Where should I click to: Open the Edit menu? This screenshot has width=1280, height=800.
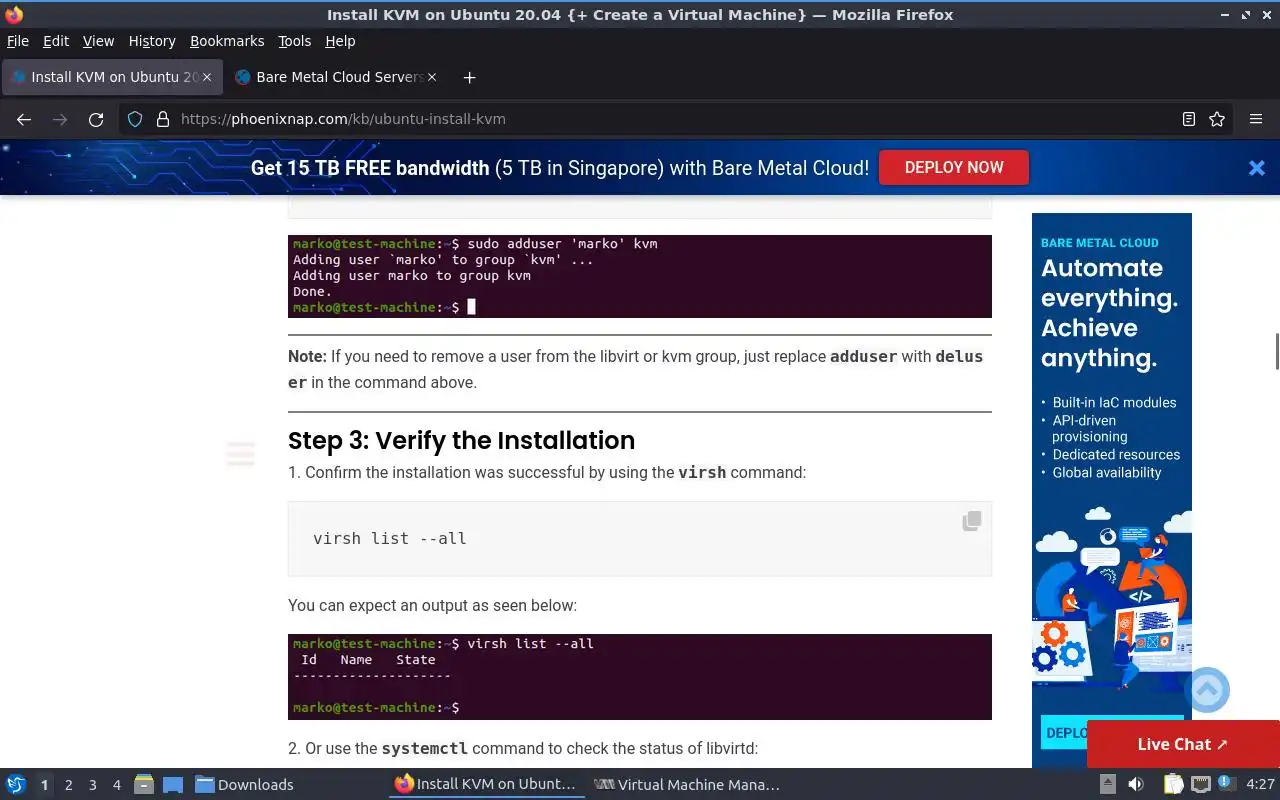(x=56, y=41)
